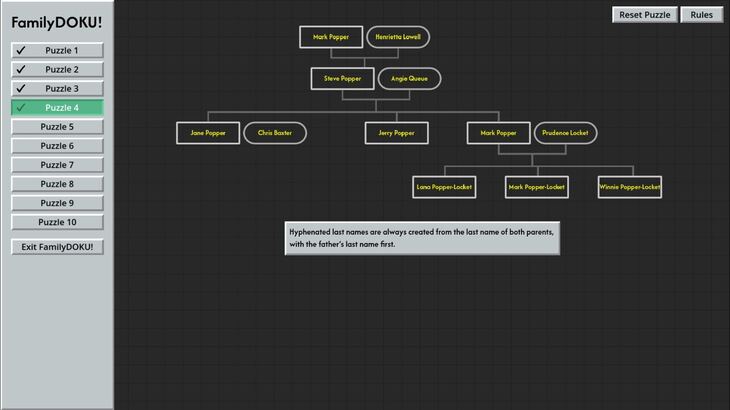Click the FamilyDOKU! title
Viewport: 730px width, 410px height.
(x=57, y=23)
